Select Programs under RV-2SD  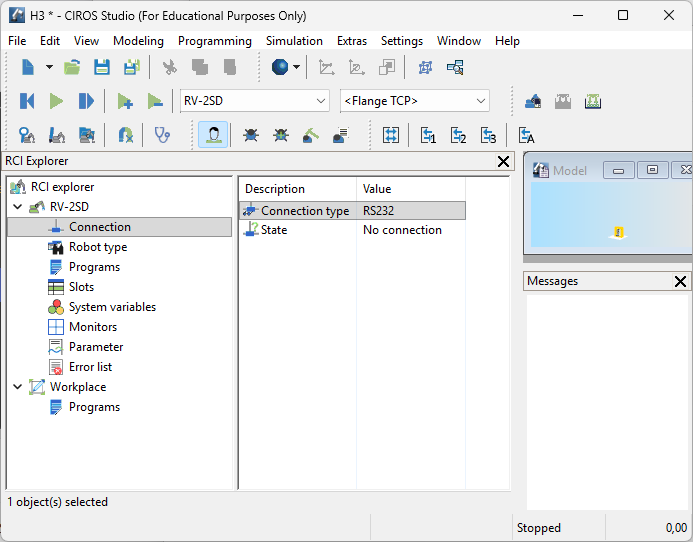94,267
